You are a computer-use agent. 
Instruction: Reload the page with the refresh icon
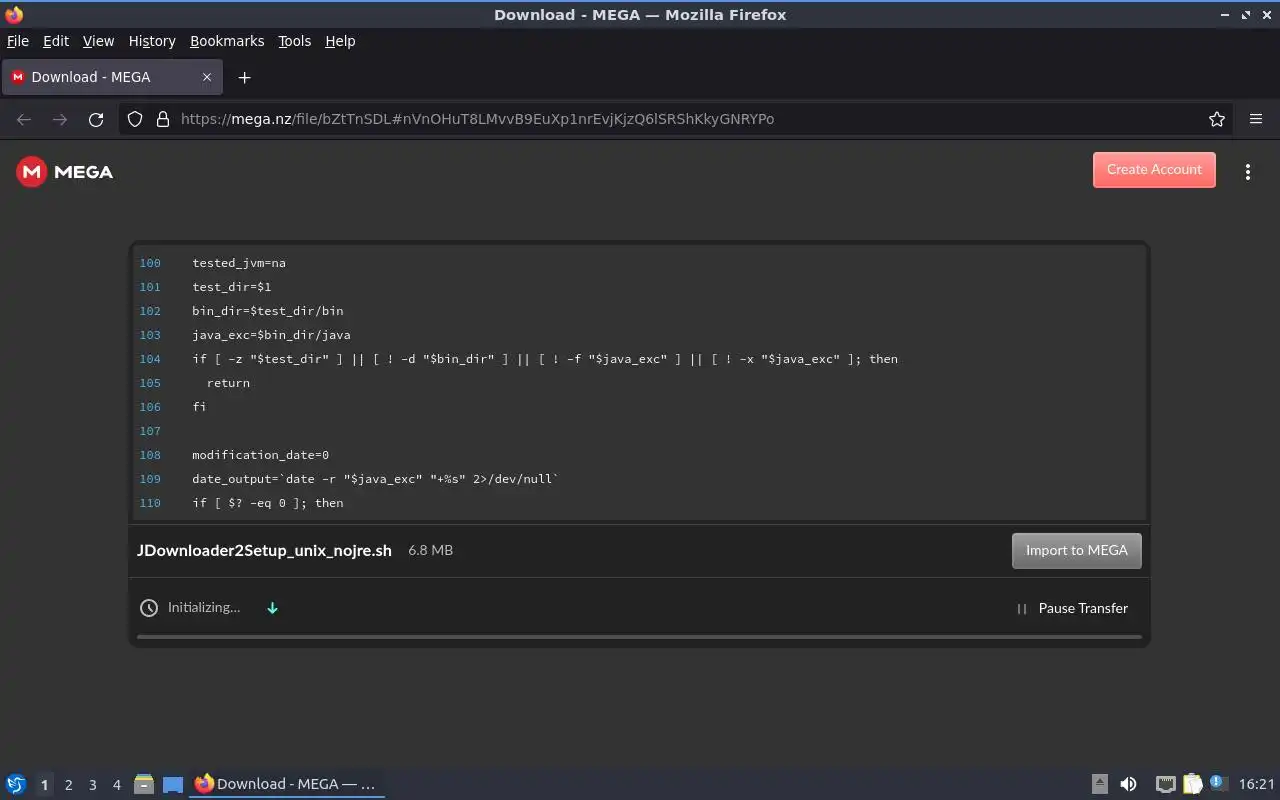coord(96,119)
